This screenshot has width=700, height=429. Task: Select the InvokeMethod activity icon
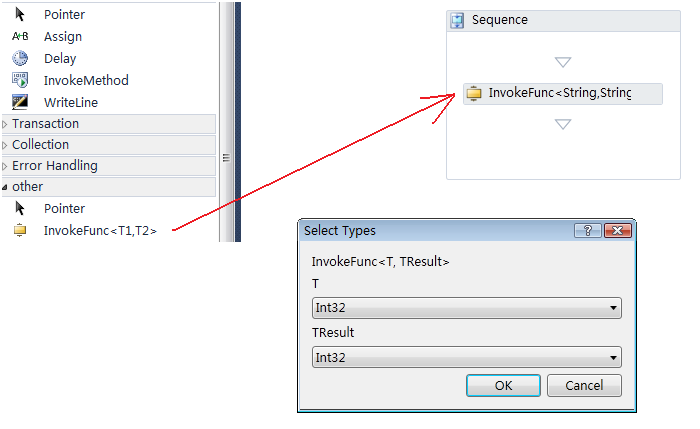click(20, 80)
